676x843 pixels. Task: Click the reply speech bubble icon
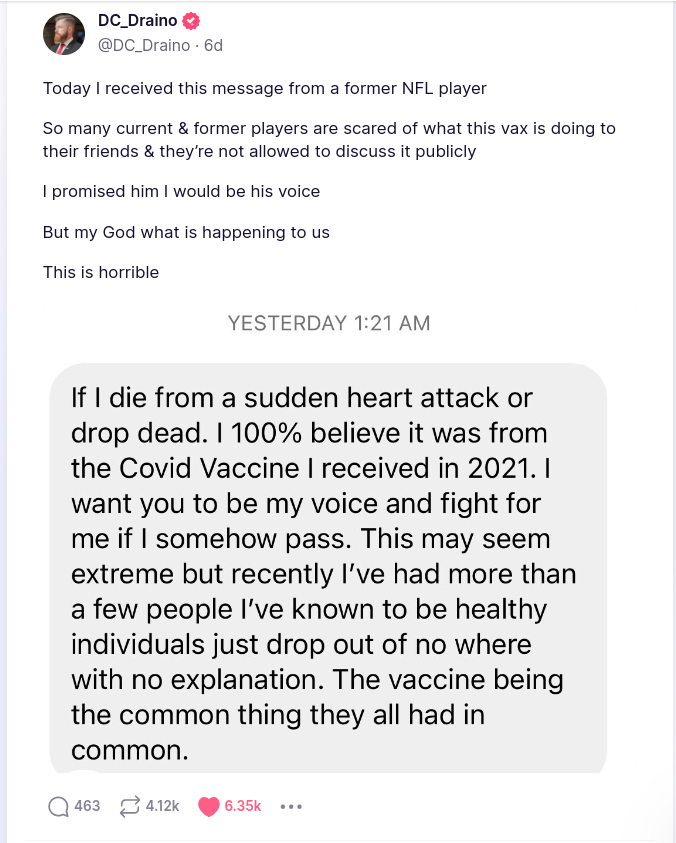coord(59,806)
